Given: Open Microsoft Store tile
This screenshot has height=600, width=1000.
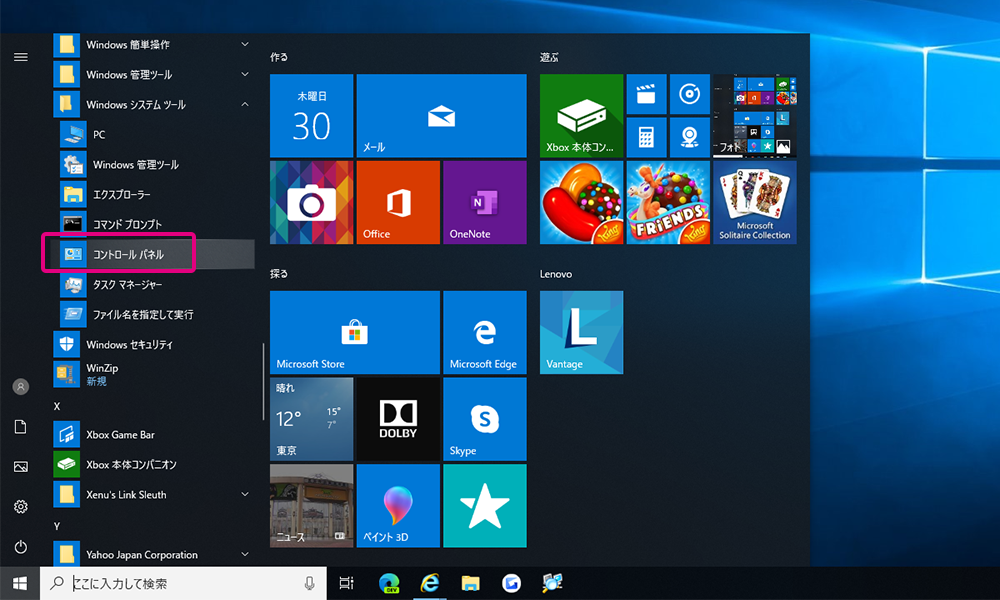Looking at the screenshot, I should tap(354, 332).
